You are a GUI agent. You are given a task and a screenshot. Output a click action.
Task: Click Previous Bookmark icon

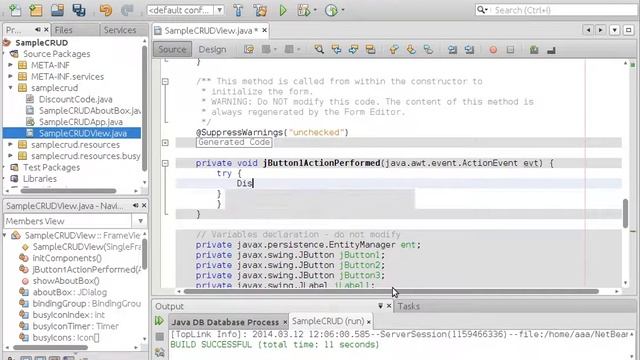(x=394, y=49)
